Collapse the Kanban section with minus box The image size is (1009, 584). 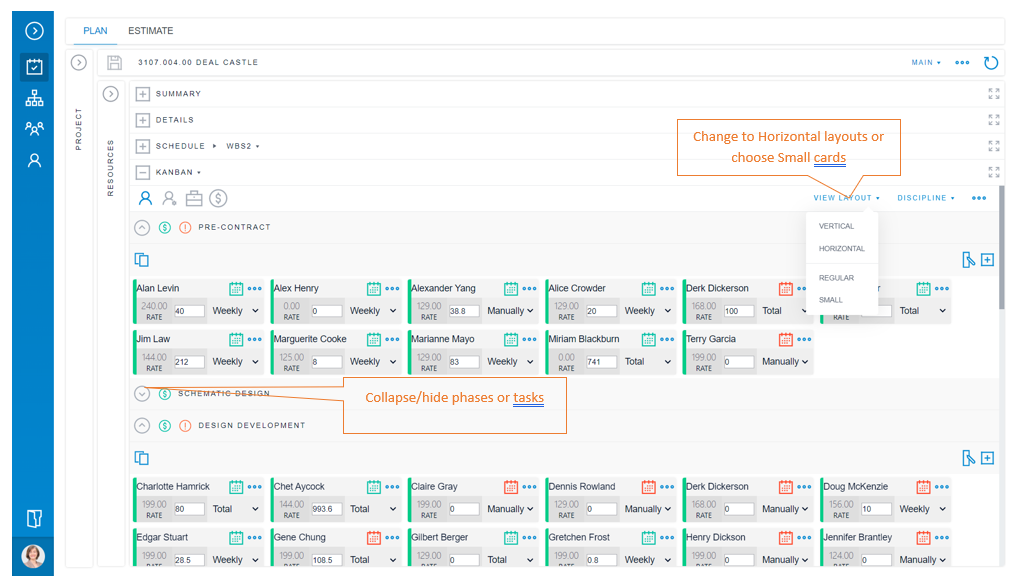tap(143, 173)
